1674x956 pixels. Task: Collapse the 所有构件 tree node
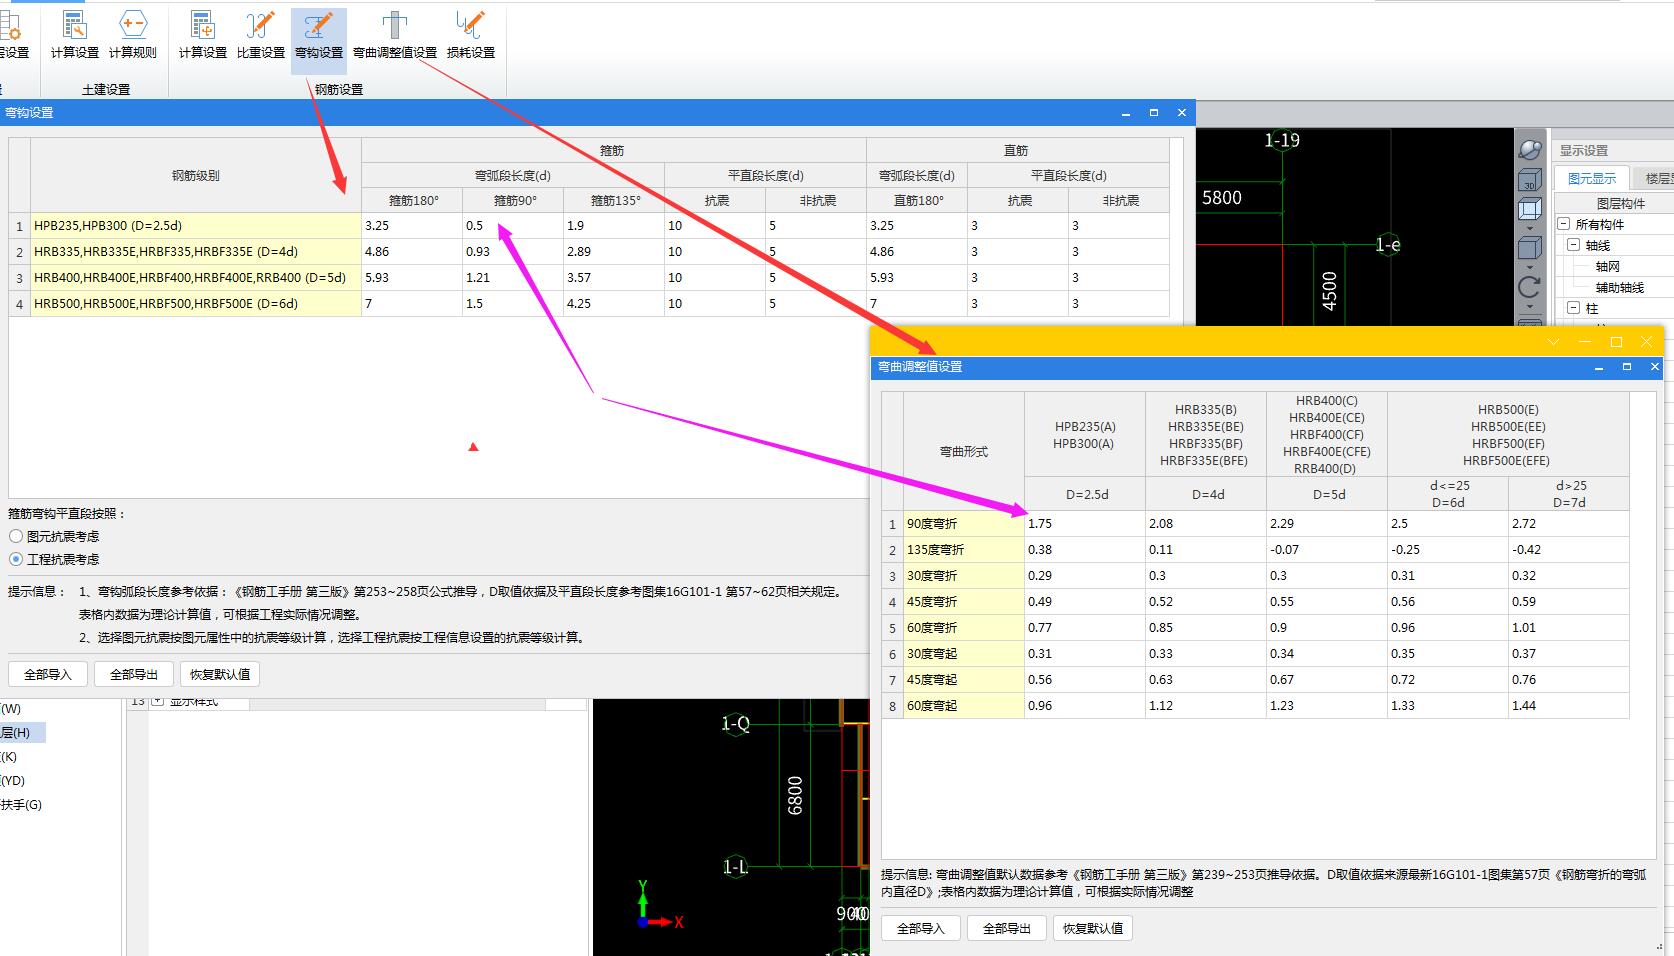pos(1564,224)
